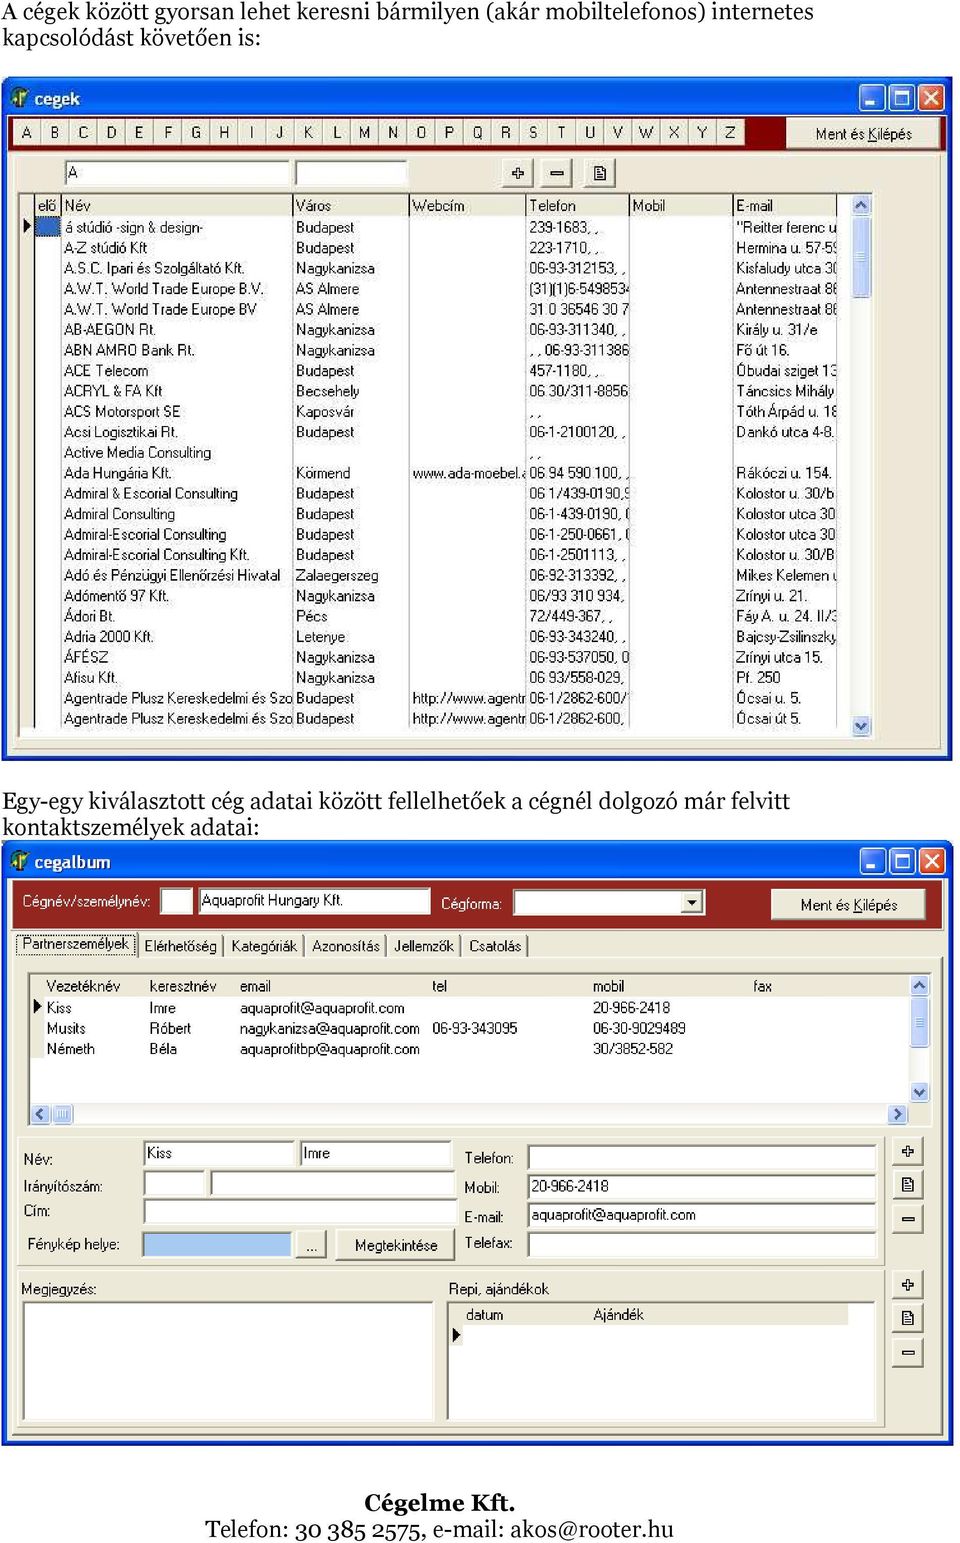
Task: Switch to the Partnerszemélyek tab
Action: pyautogui.click(x=76, y=944)
